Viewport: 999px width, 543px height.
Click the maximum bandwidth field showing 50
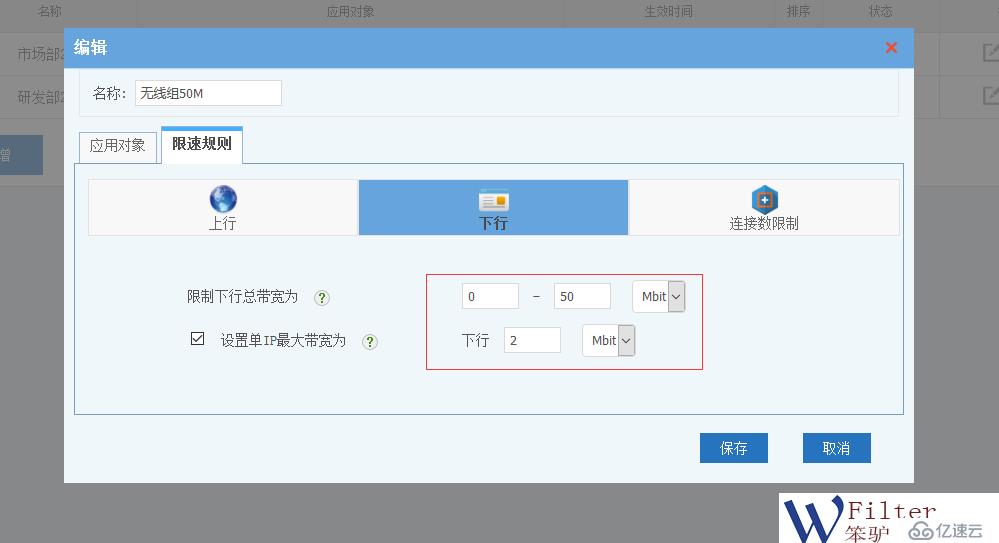tap(581, 297)
